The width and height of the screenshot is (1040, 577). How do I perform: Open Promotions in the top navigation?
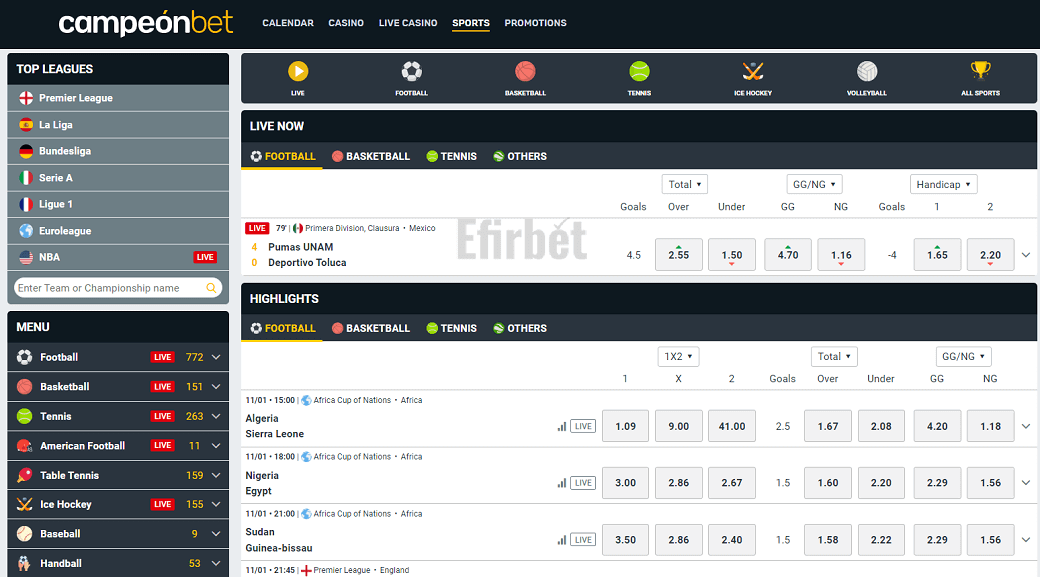pos(535,23)
